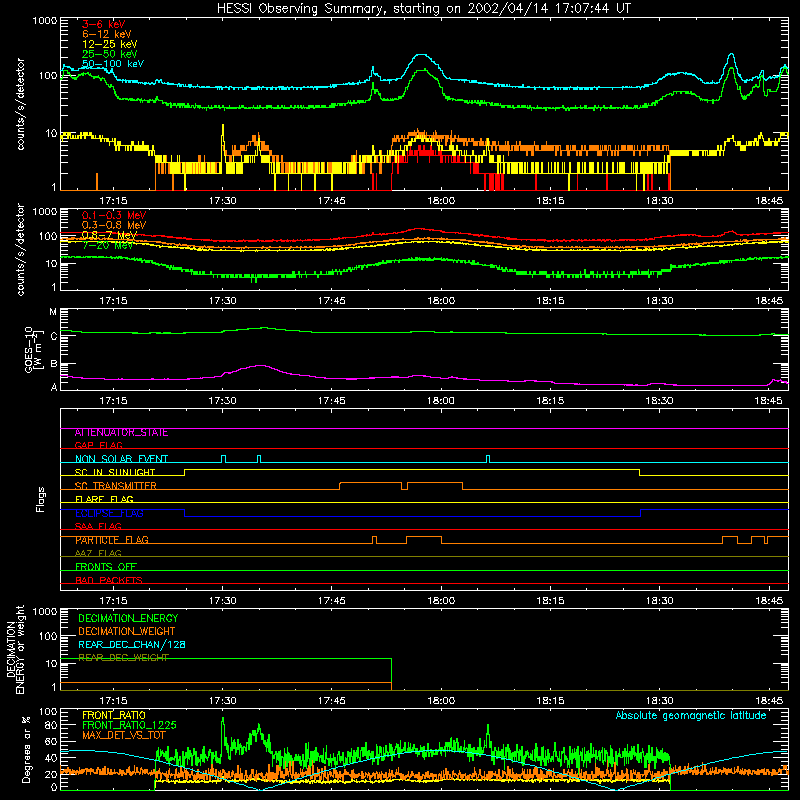Click the DECIMATION_ENERGY legend label
Screen dimensions: 800x800
point(128,618)
